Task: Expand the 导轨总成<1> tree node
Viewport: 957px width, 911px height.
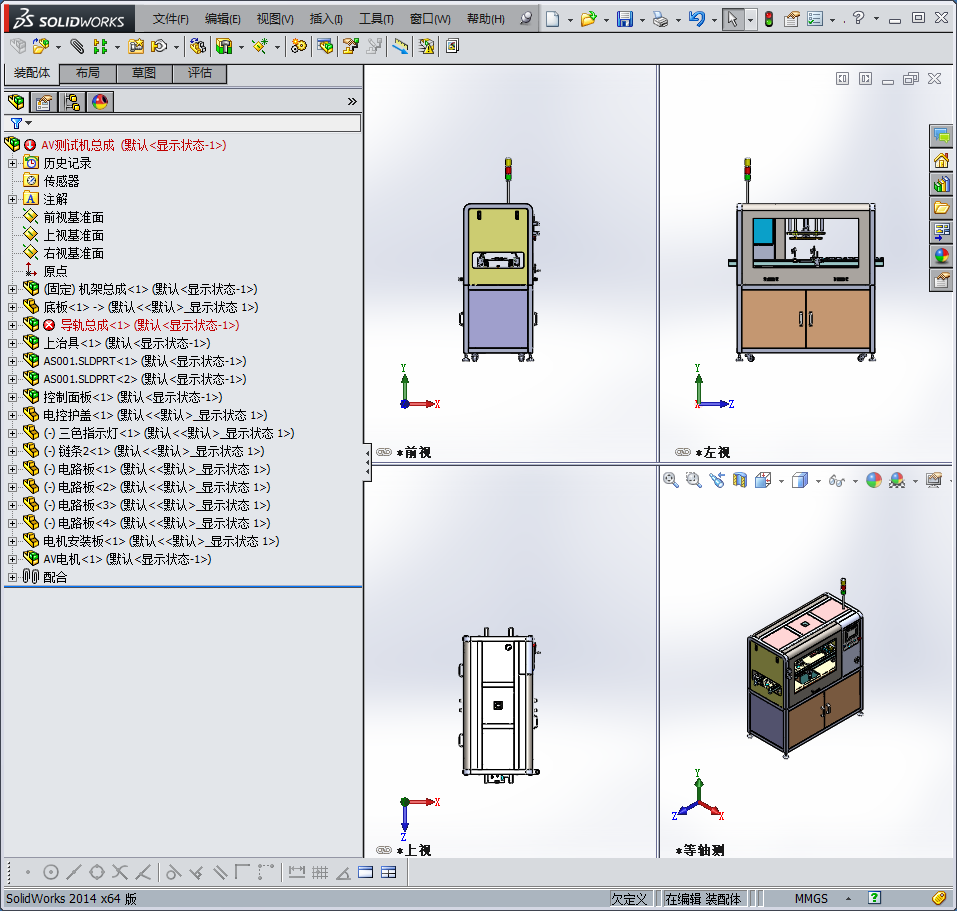Action: (12, 325)
